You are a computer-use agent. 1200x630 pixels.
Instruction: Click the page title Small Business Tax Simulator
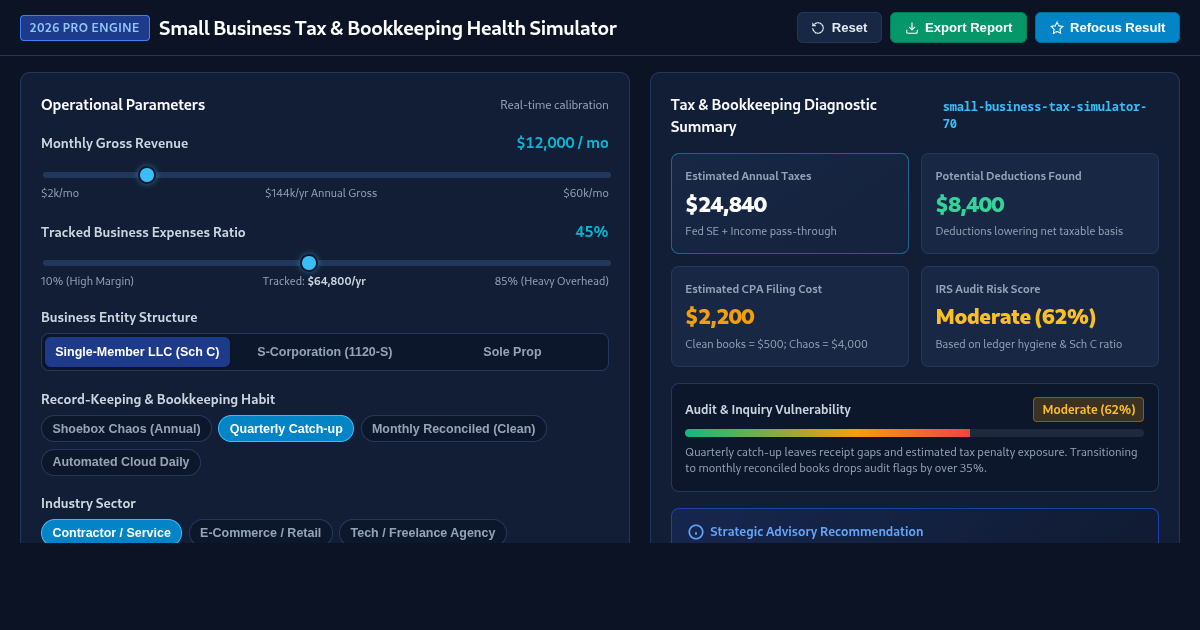click(x=388, y=28)
